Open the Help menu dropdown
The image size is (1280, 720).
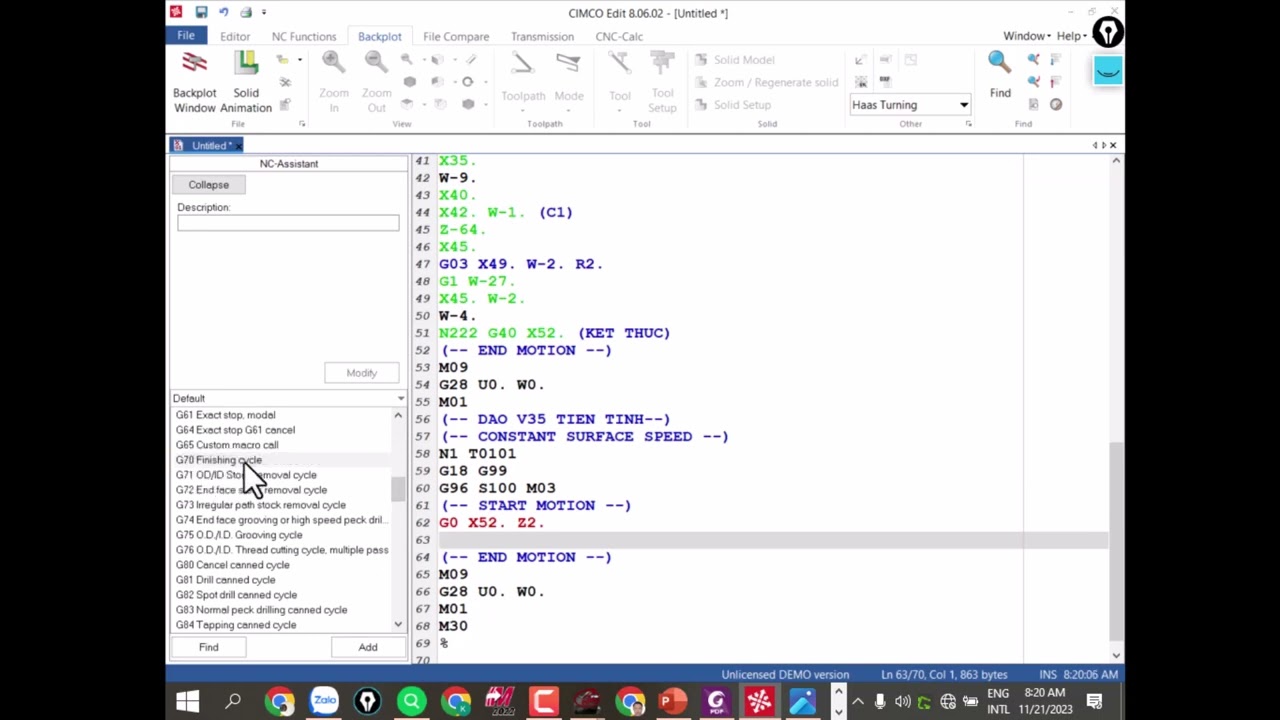tap(1072, 36)
